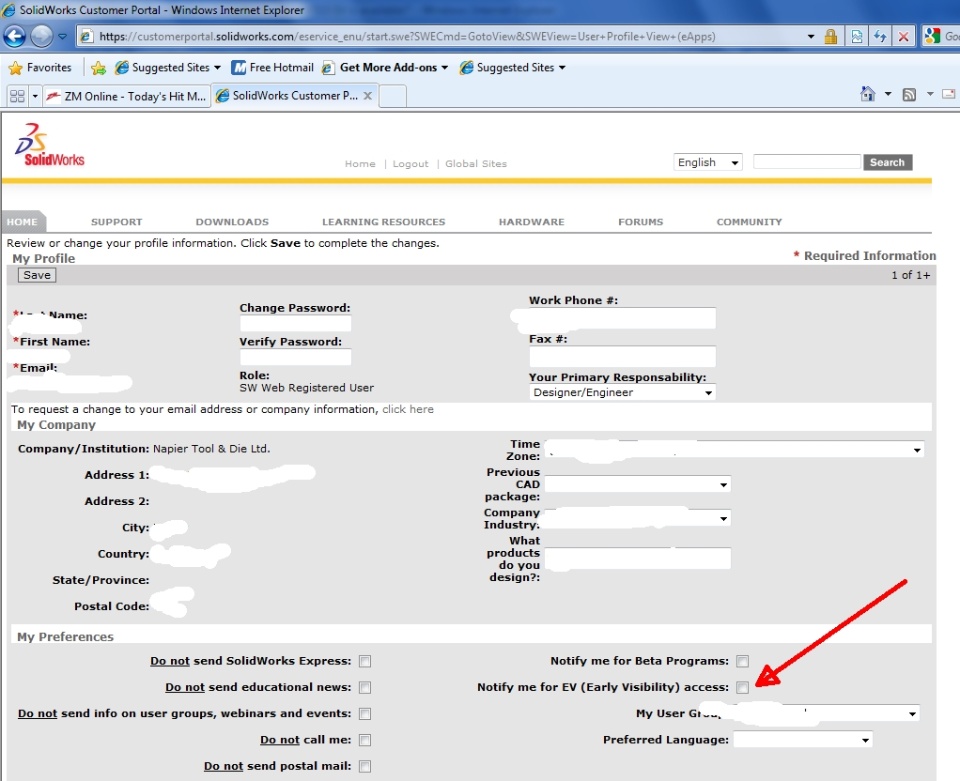Click the SolidWorks logo

[x=50, y=145]
